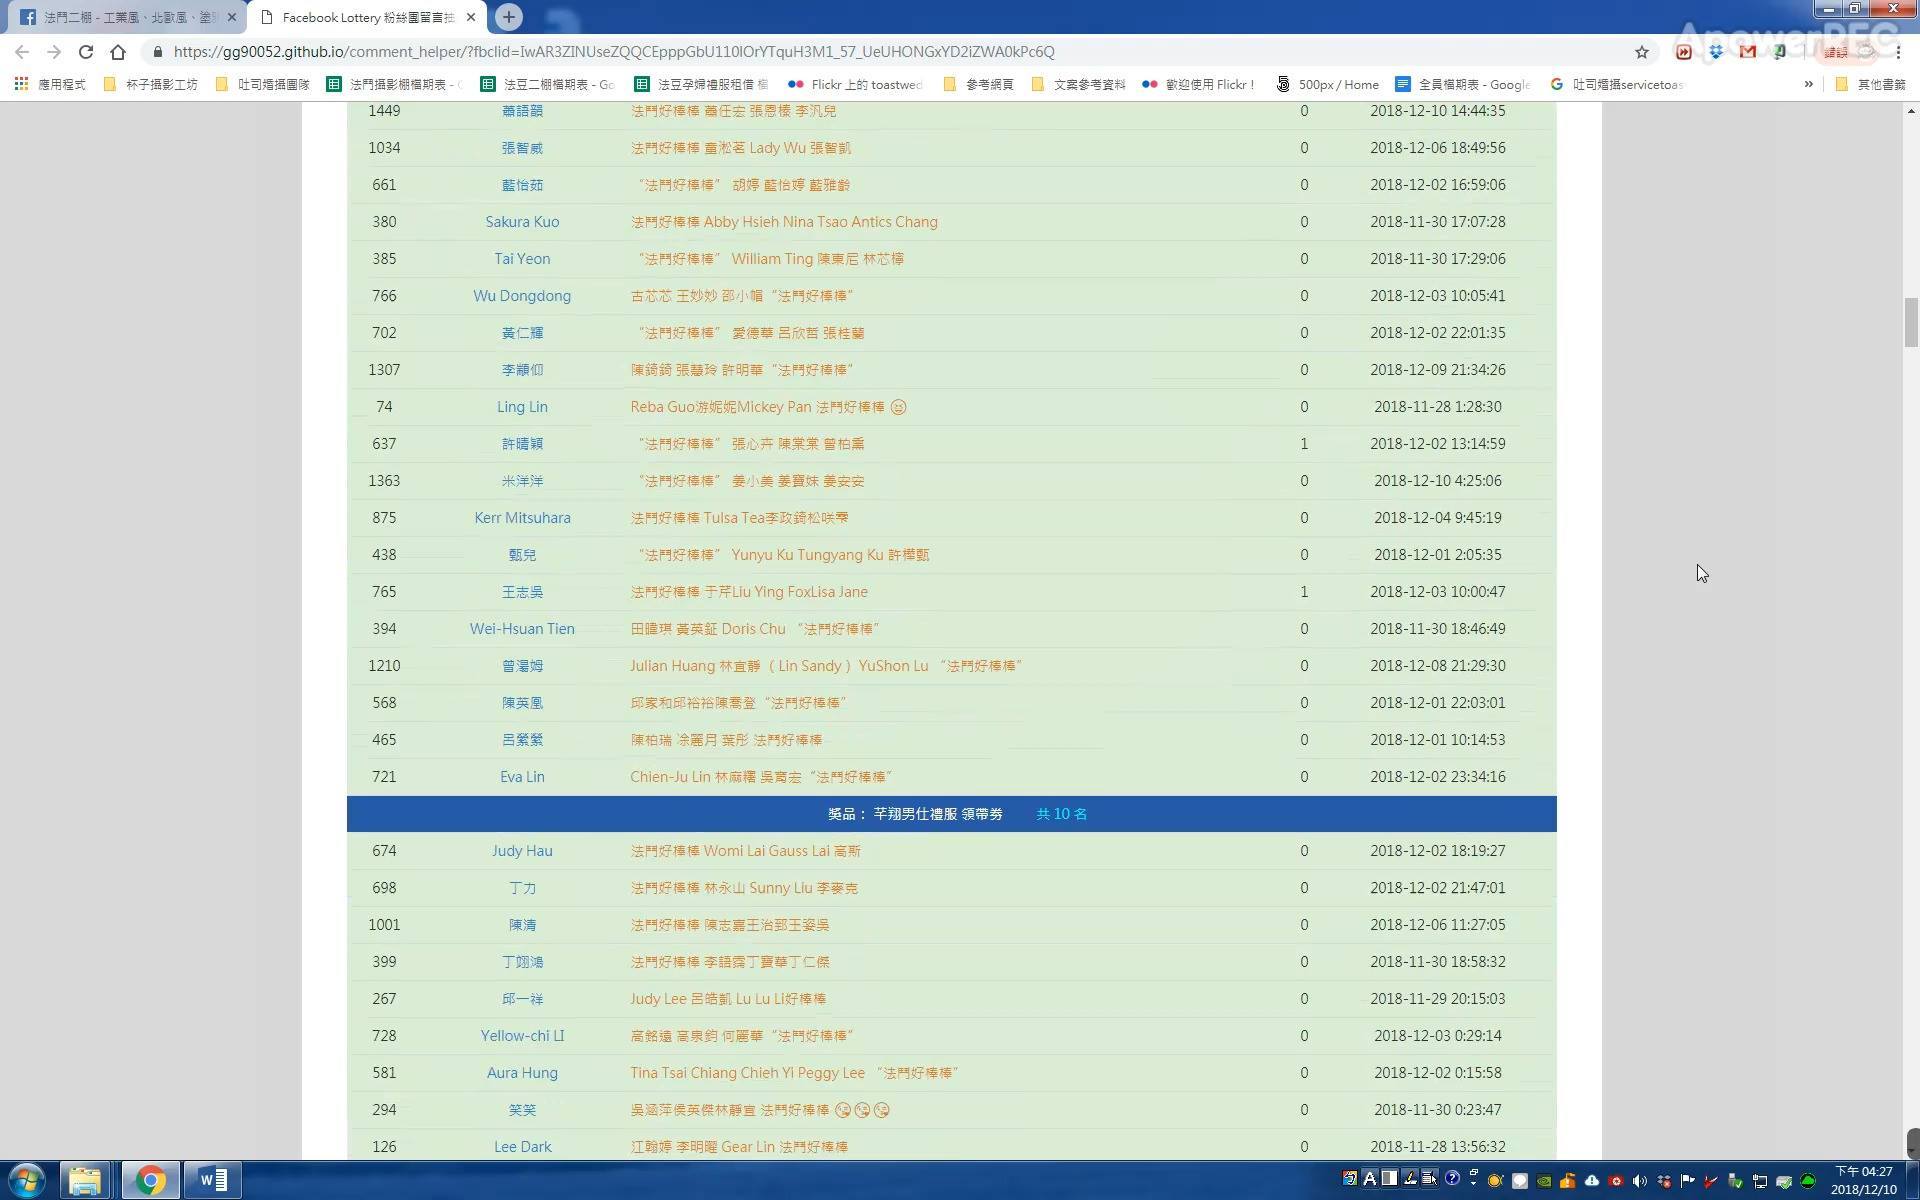Open the 歡迎使用 Flickr bookmark
The image size is (1920, 1200).
[x=1198, y=85]
